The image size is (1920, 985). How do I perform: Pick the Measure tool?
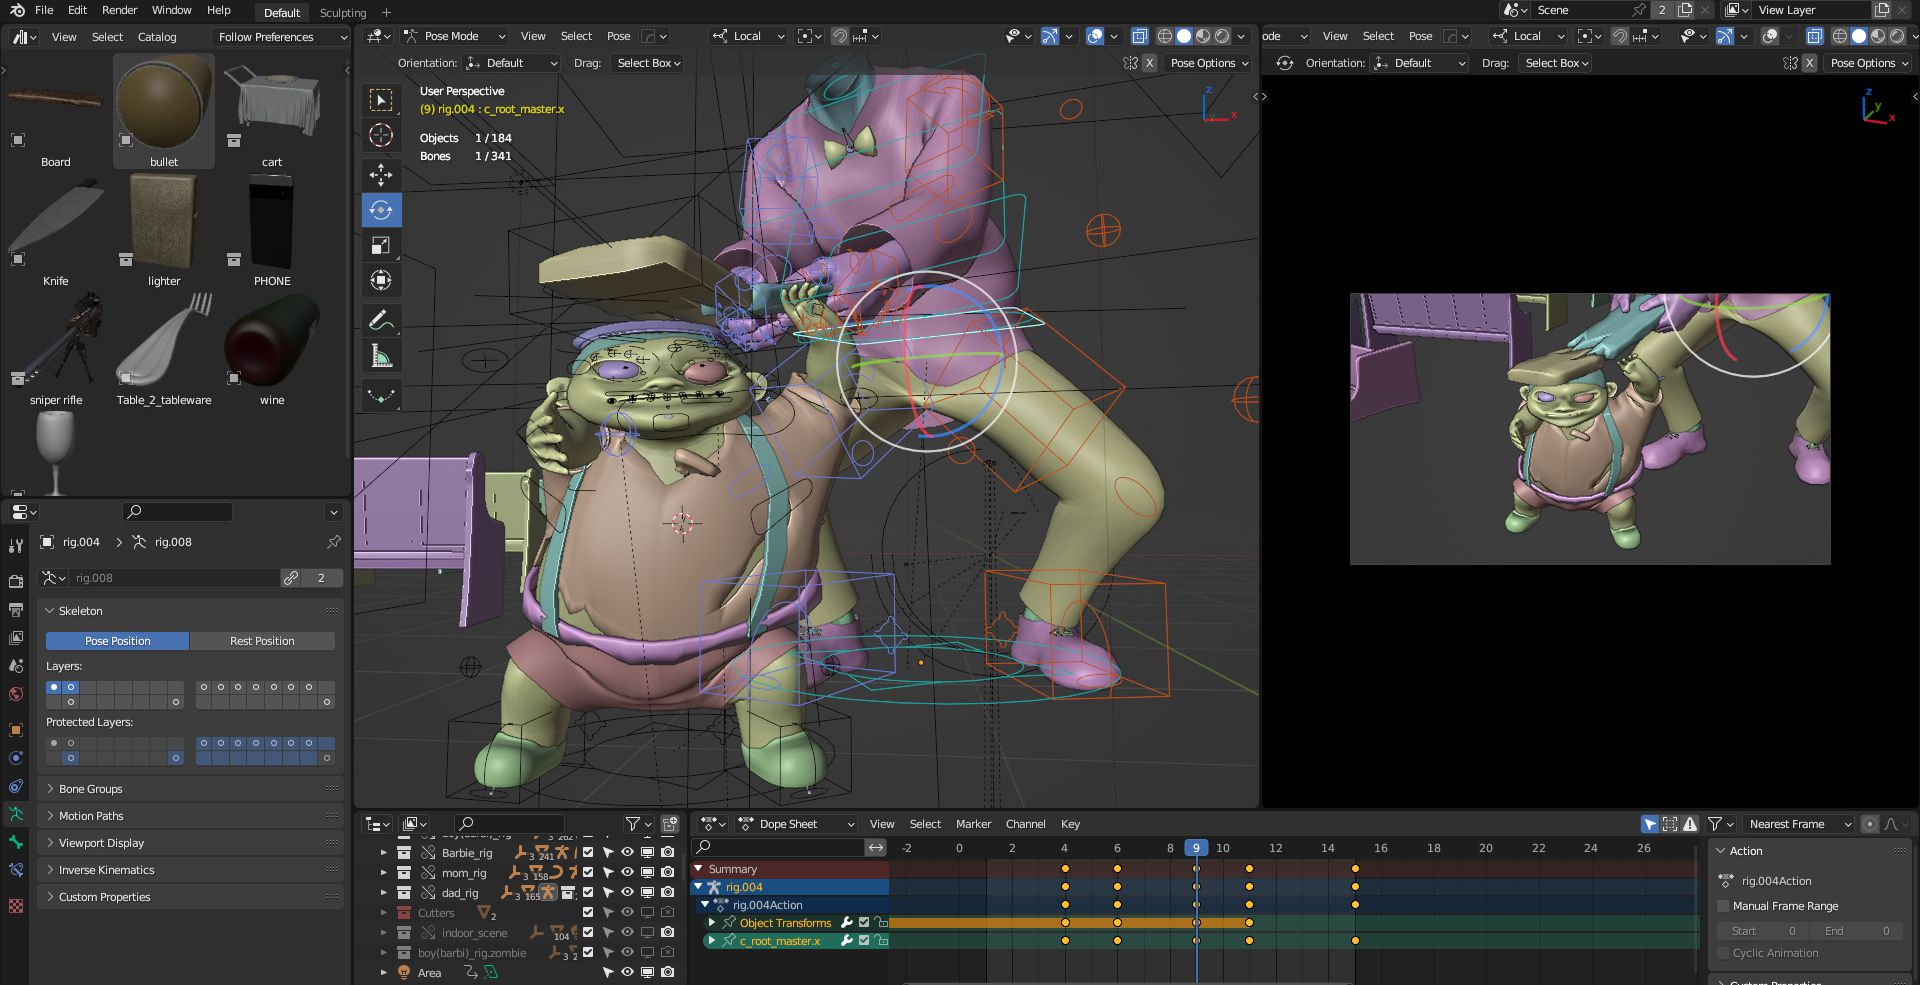point(381,357)
